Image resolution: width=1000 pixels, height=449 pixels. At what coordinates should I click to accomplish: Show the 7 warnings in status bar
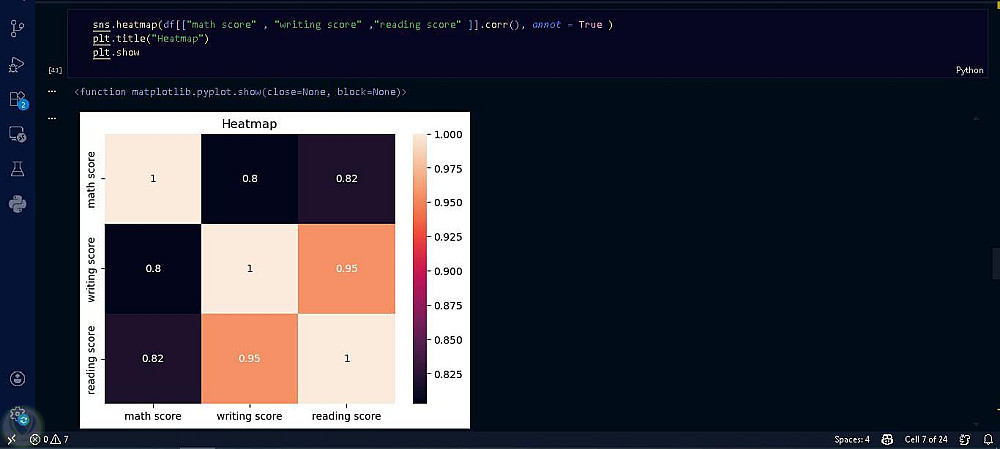pyautogui.click(x=61, y=439)
